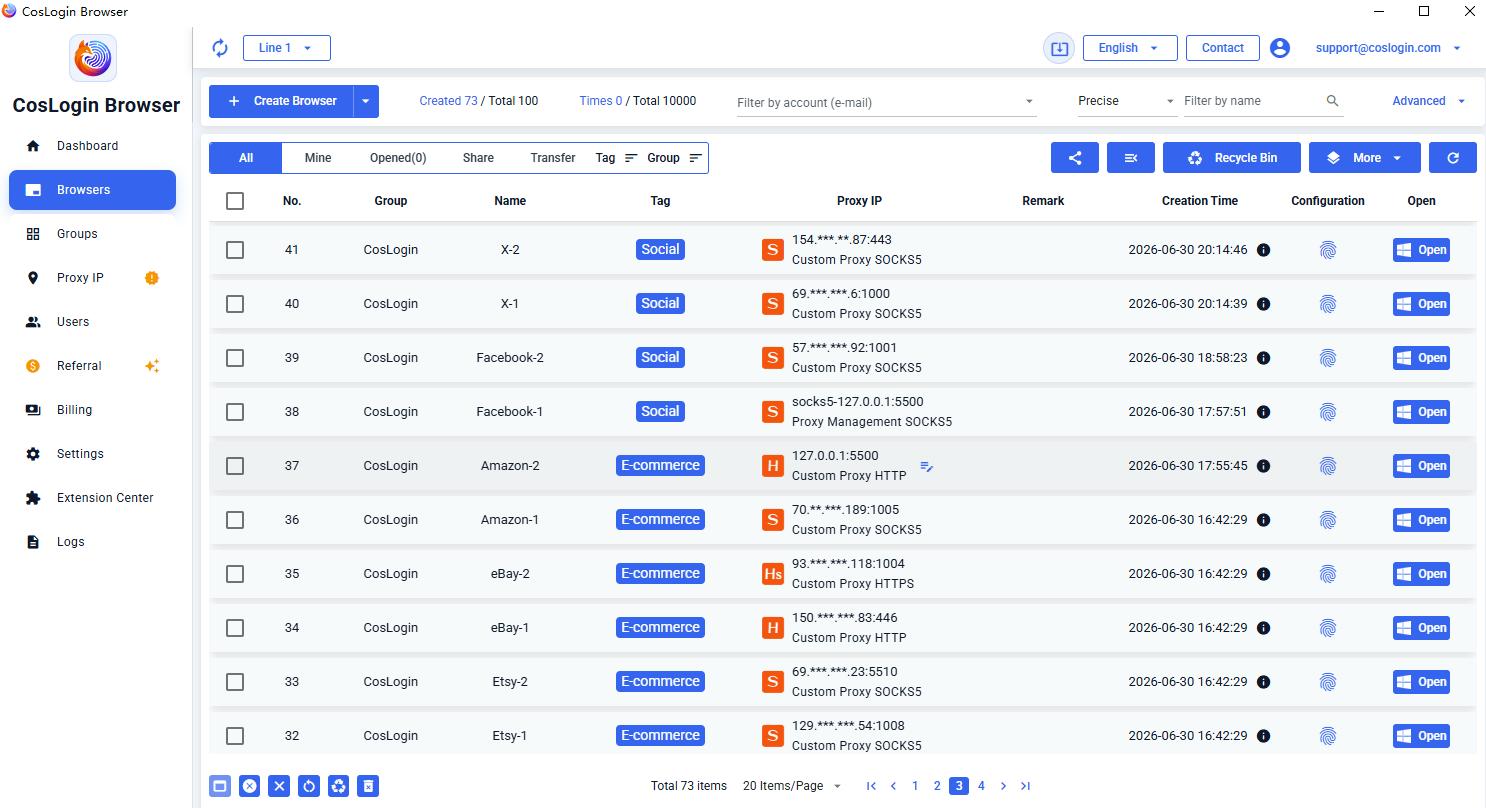Edit proxy icon in Amazon-2 row
This screenshot has width=1486, height=808.
(927, 467)
